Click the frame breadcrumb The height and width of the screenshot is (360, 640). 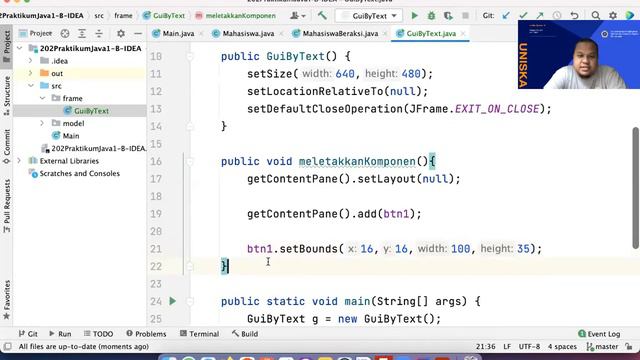click(123, 16)
